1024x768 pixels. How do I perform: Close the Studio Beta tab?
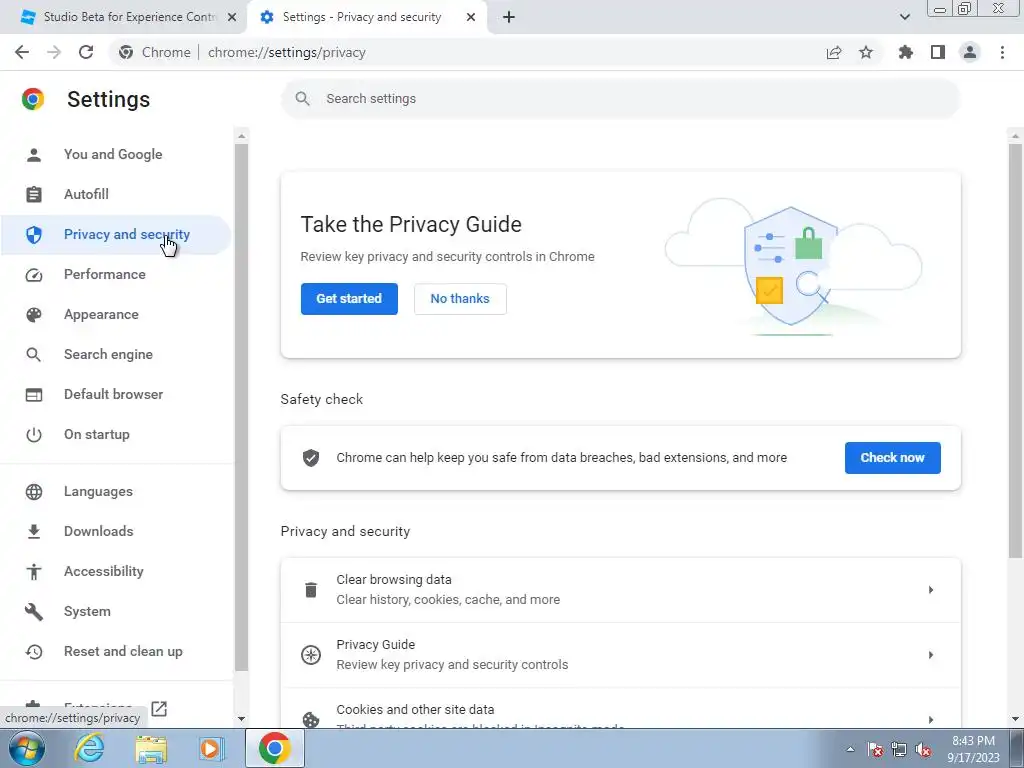[232, 18]
